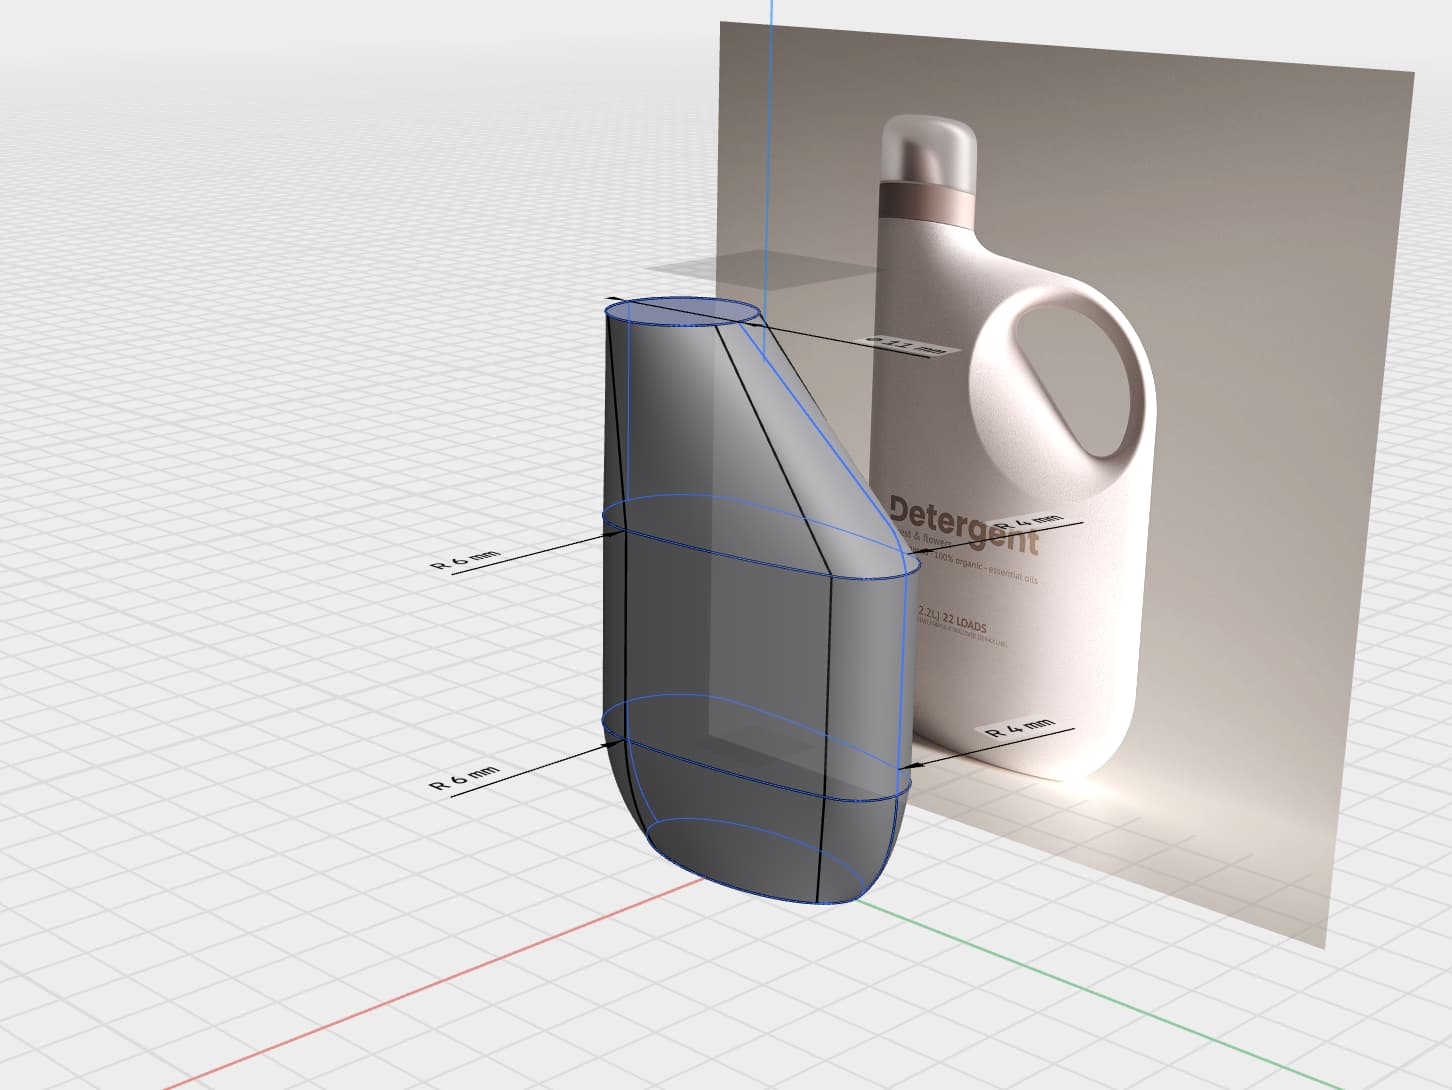Click the lower R 4 mm radius label
Screen dimensions: 1452x1090
(x=1020, y=728)
